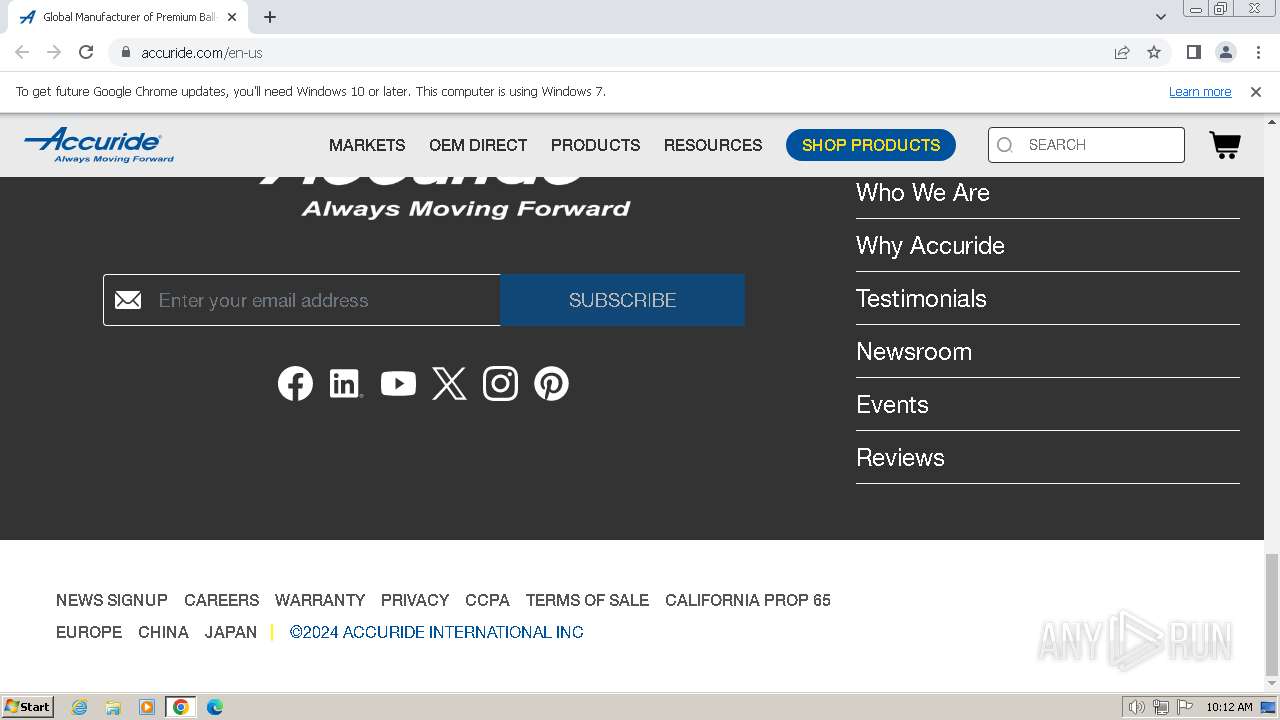View site info padlock icon
The image size is (1280, 720).
click(x=125, y=52)
